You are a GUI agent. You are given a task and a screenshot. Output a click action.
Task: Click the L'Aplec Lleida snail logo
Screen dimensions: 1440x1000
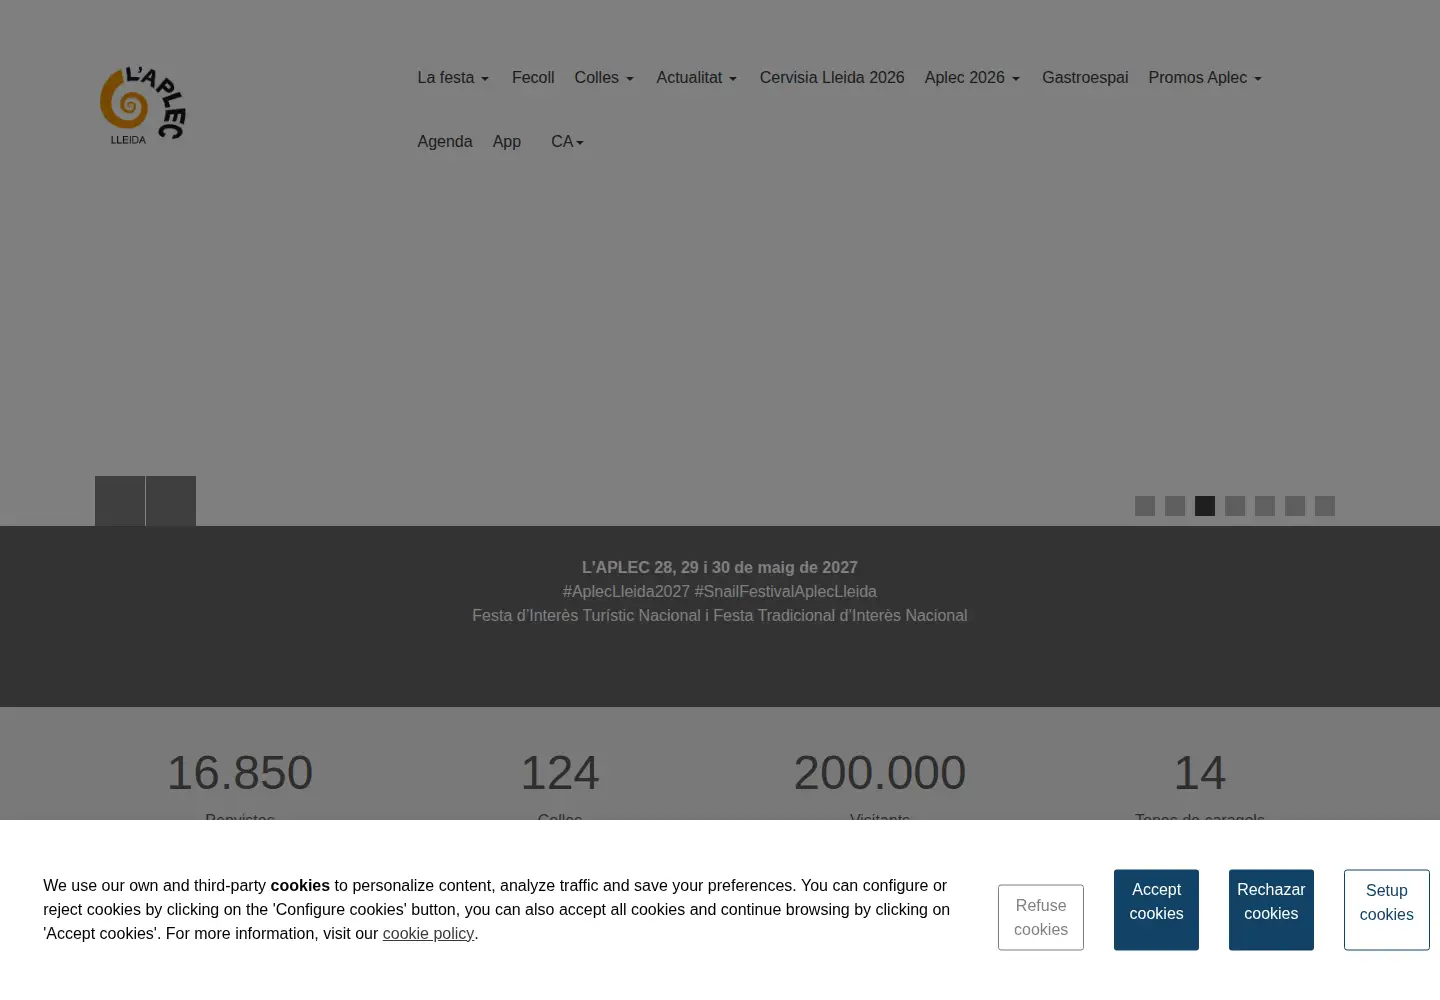(143, 105)
